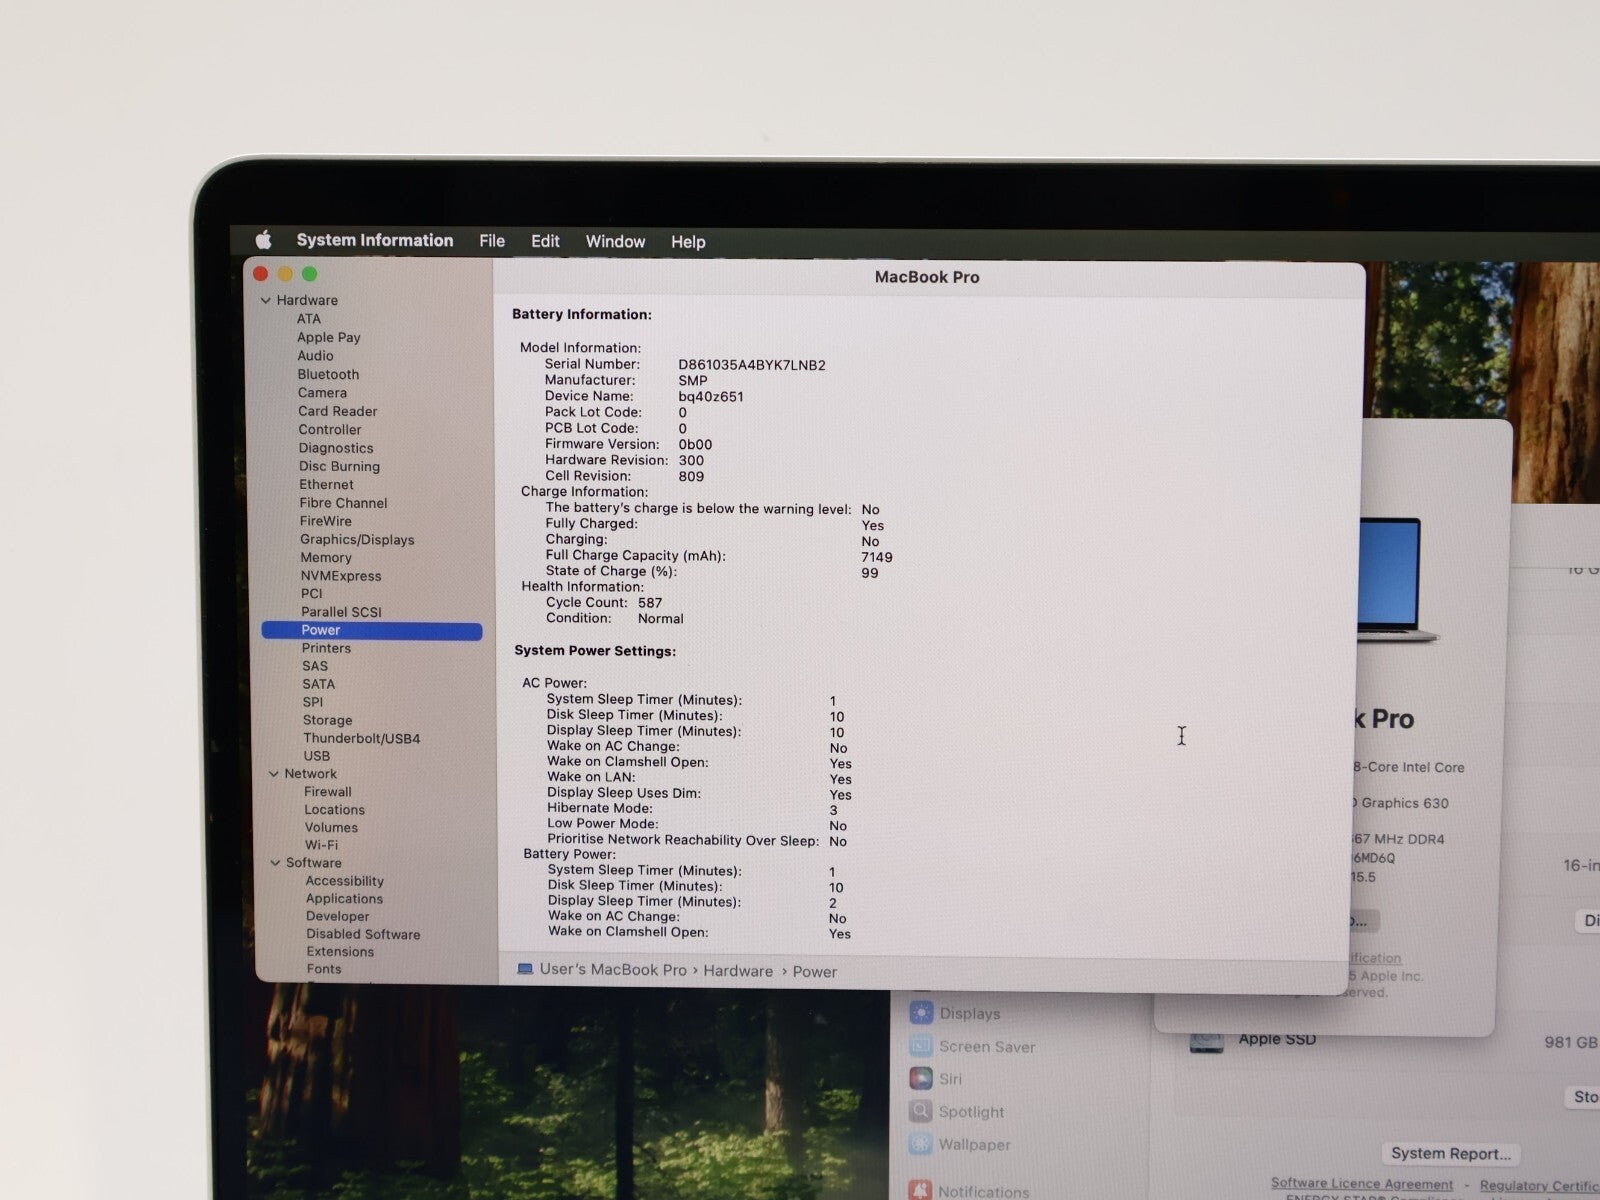The width and height of the screenshot is (1600, 1200).
Task: Select Firewall under Network
Action: (328, 792)
